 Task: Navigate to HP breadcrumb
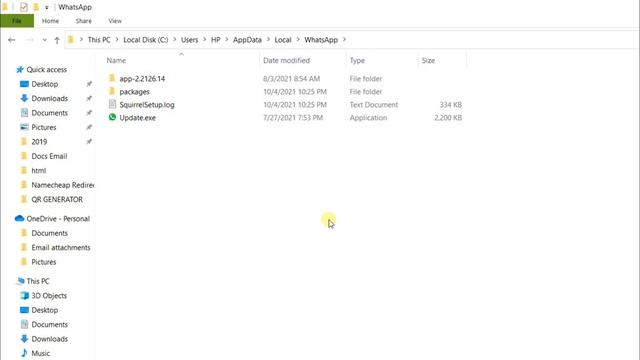(216, 40)
